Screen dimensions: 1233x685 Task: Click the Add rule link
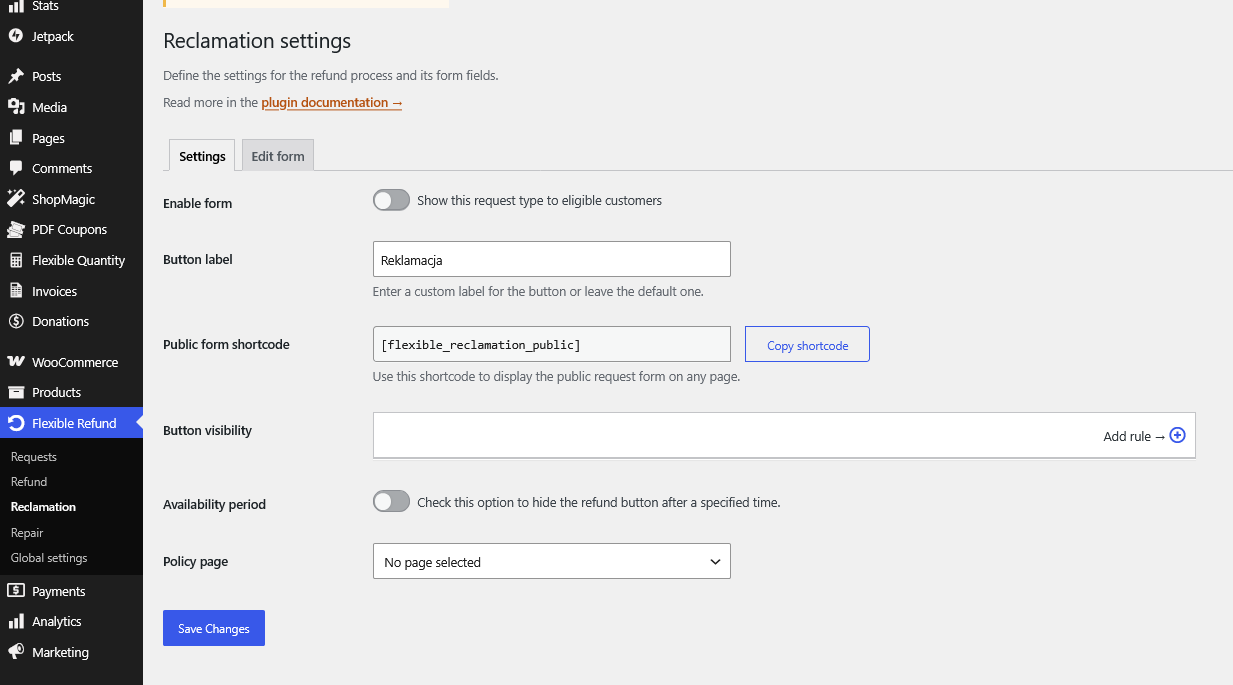(x=1134, y=436)
